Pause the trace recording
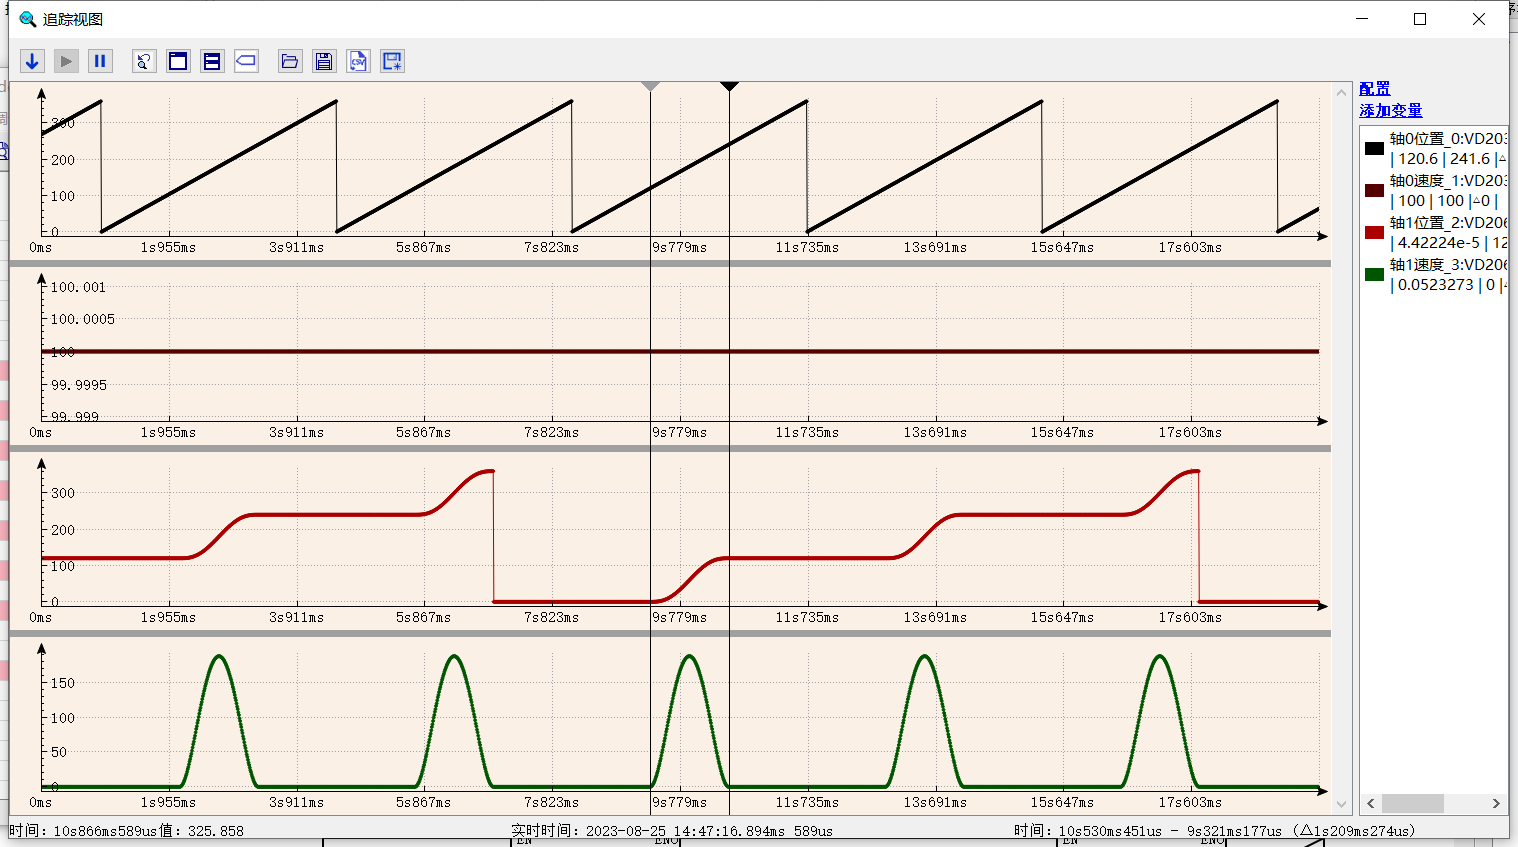The height and width of the screenshot is (847, 1518). tap(100, 61)
